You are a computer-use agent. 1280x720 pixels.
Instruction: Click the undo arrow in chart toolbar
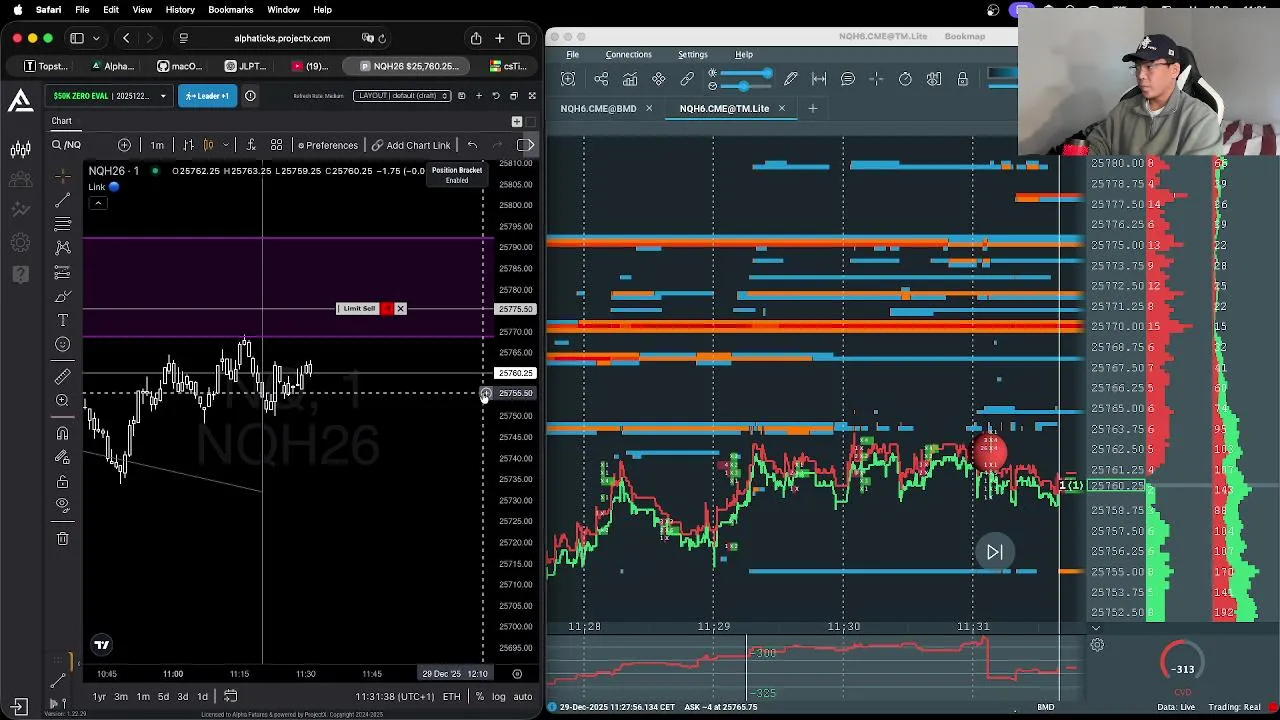472,145
